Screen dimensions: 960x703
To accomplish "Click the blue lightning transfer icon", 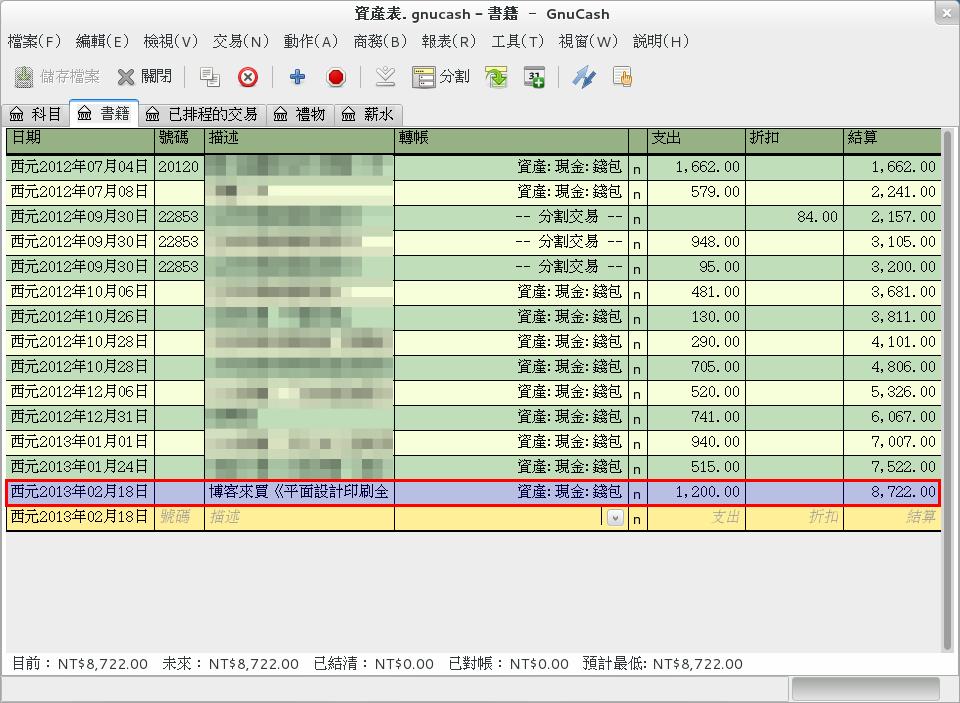I will 583,77.
